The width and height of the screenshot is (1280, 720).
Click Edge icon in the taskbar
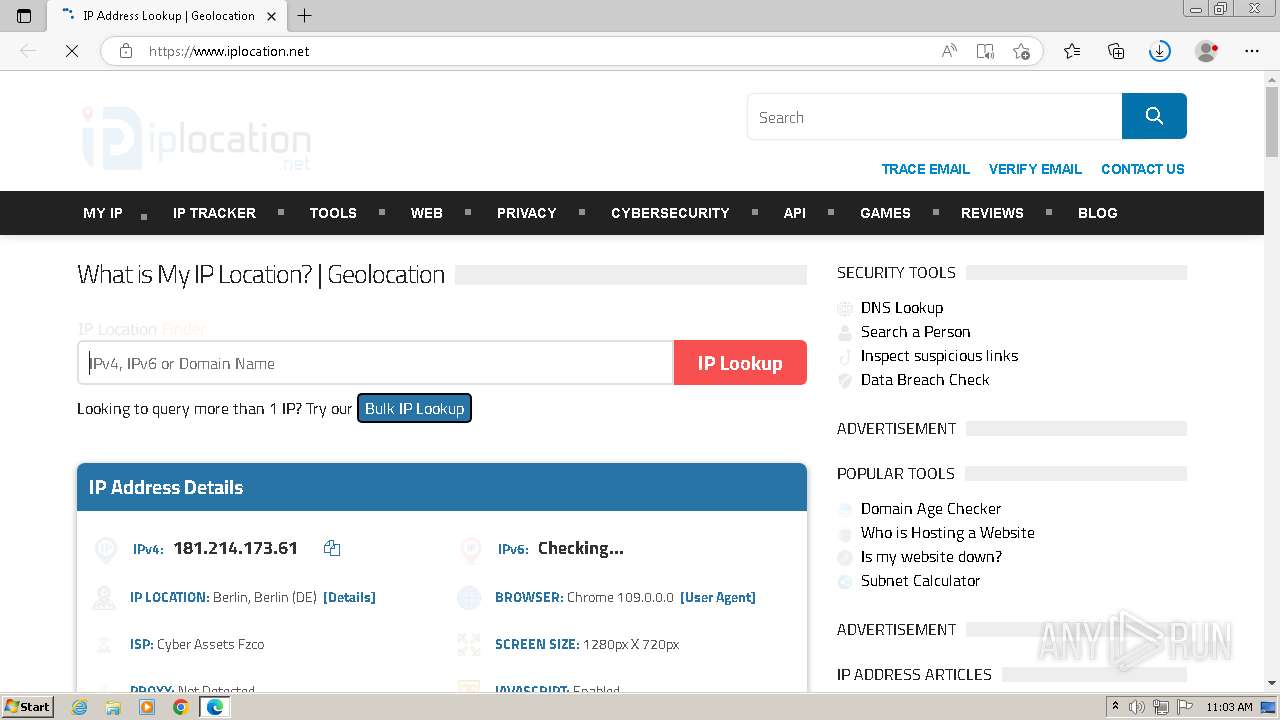214,707
